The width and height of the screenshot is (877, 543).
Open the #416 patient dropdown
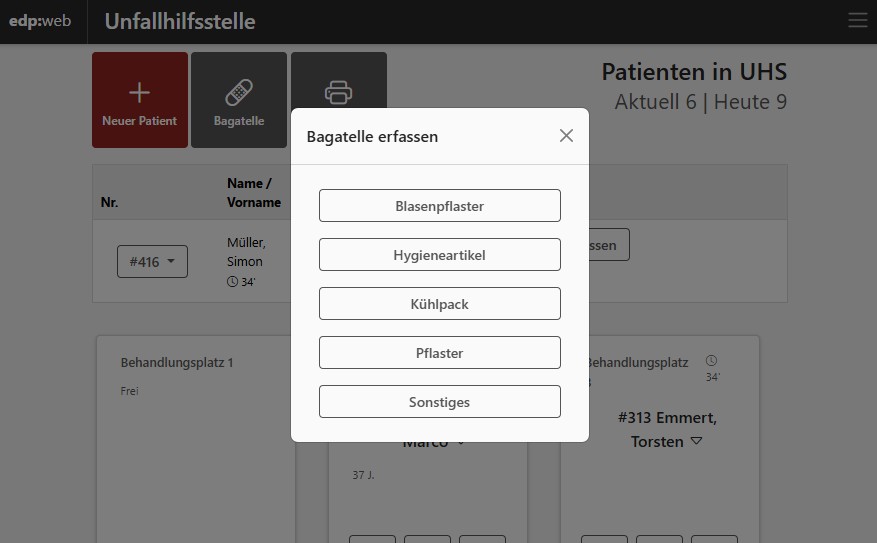152,262
